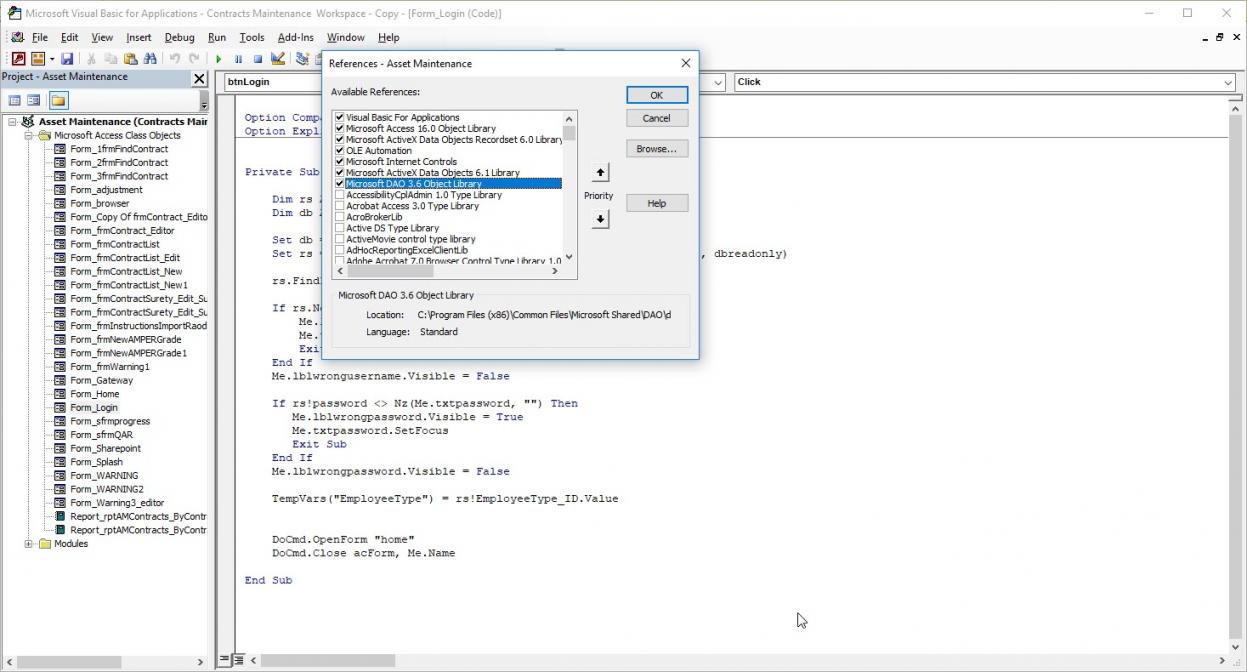Click Help in References dialog
Screen dimensions: 1247x672
(657, 203)
